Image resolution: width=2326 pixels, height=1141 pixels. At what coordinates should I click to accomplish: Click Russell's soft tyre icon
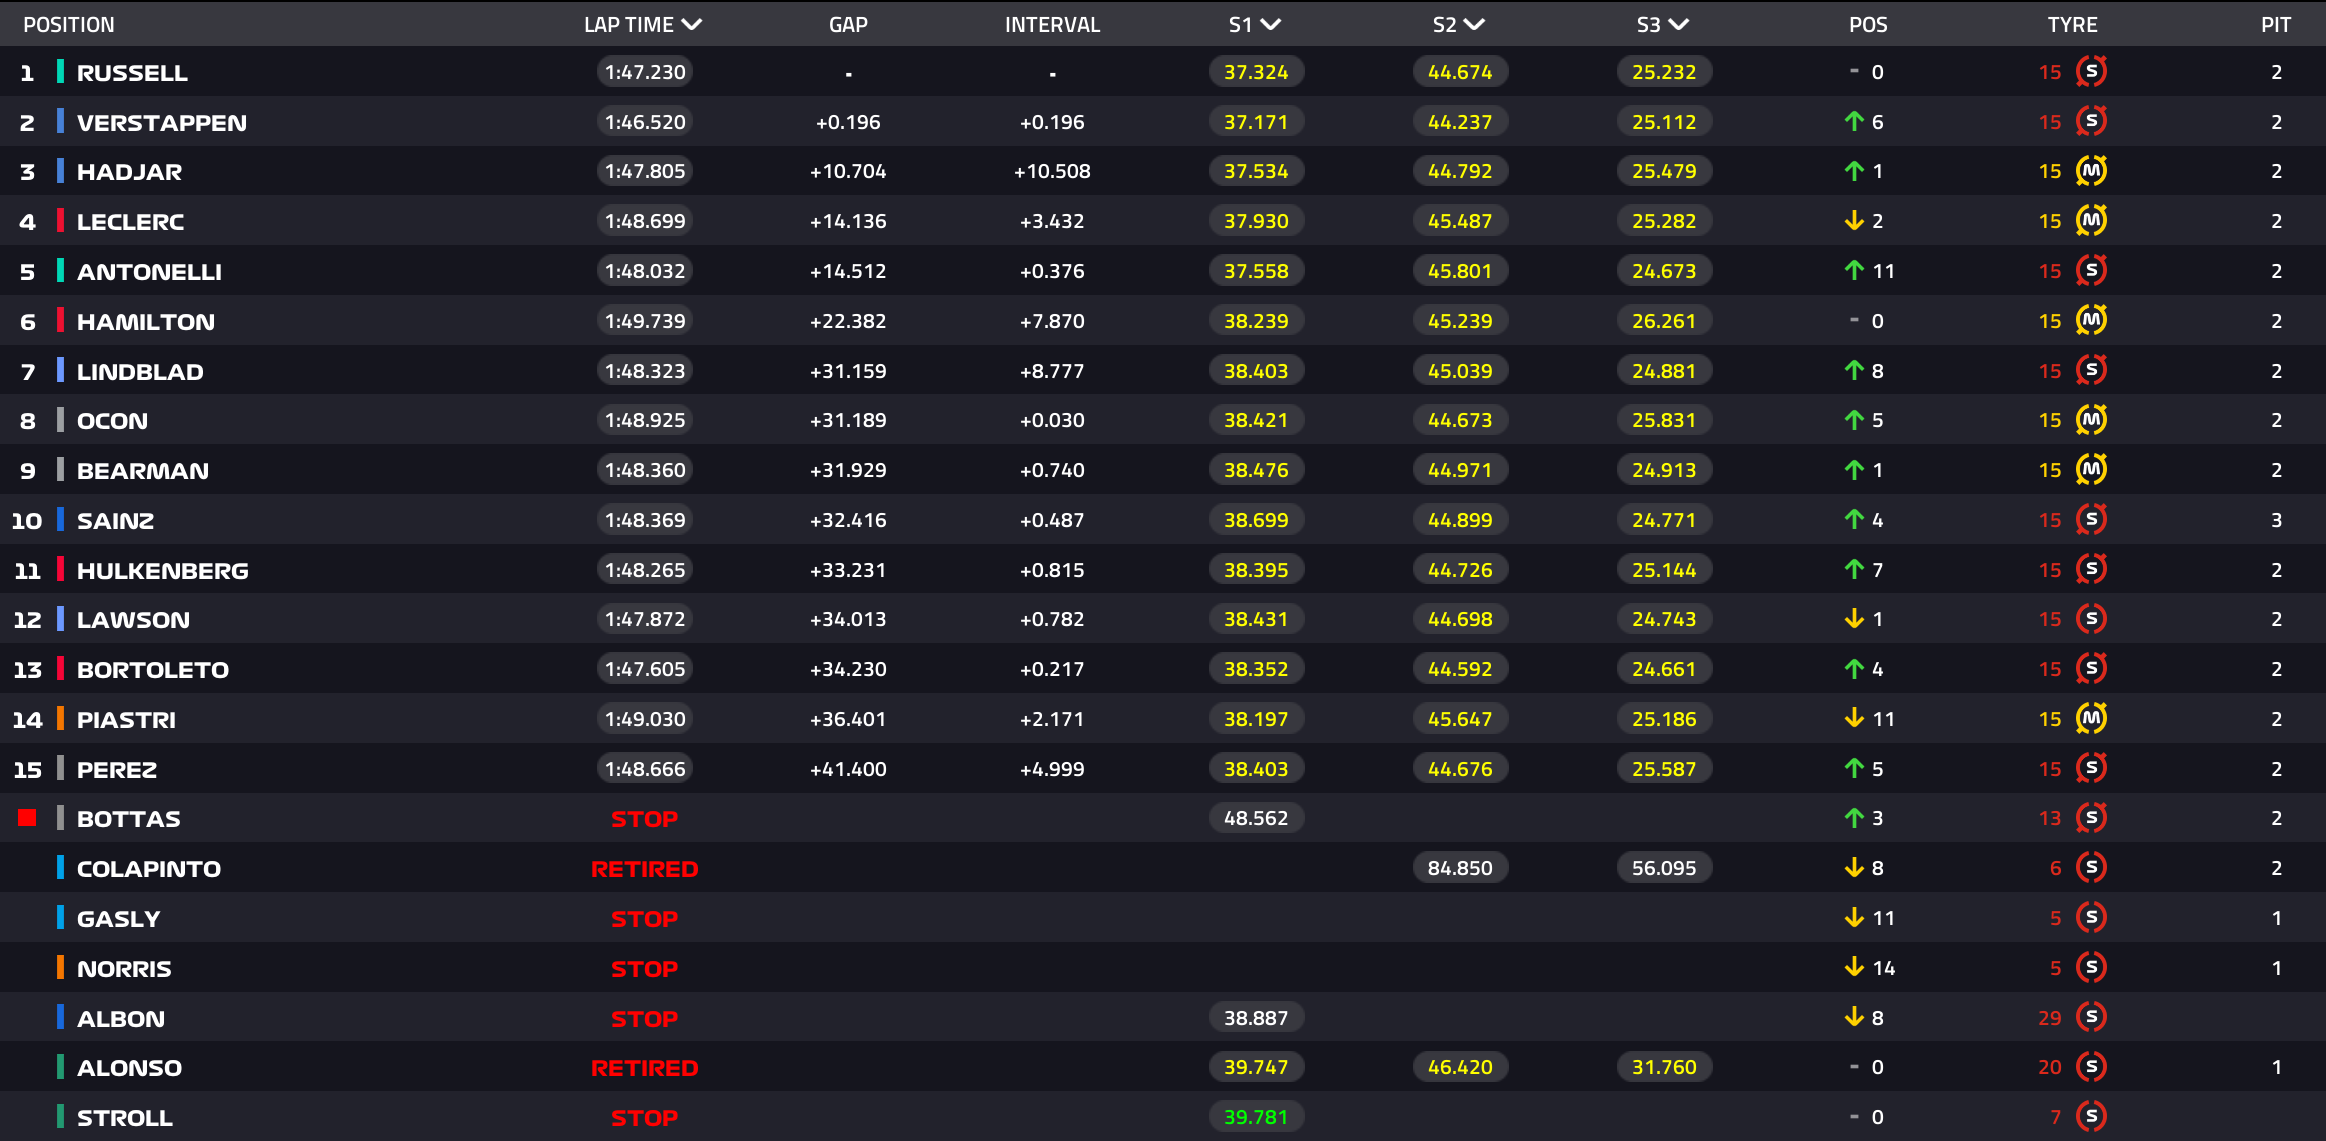[2091, 72]
